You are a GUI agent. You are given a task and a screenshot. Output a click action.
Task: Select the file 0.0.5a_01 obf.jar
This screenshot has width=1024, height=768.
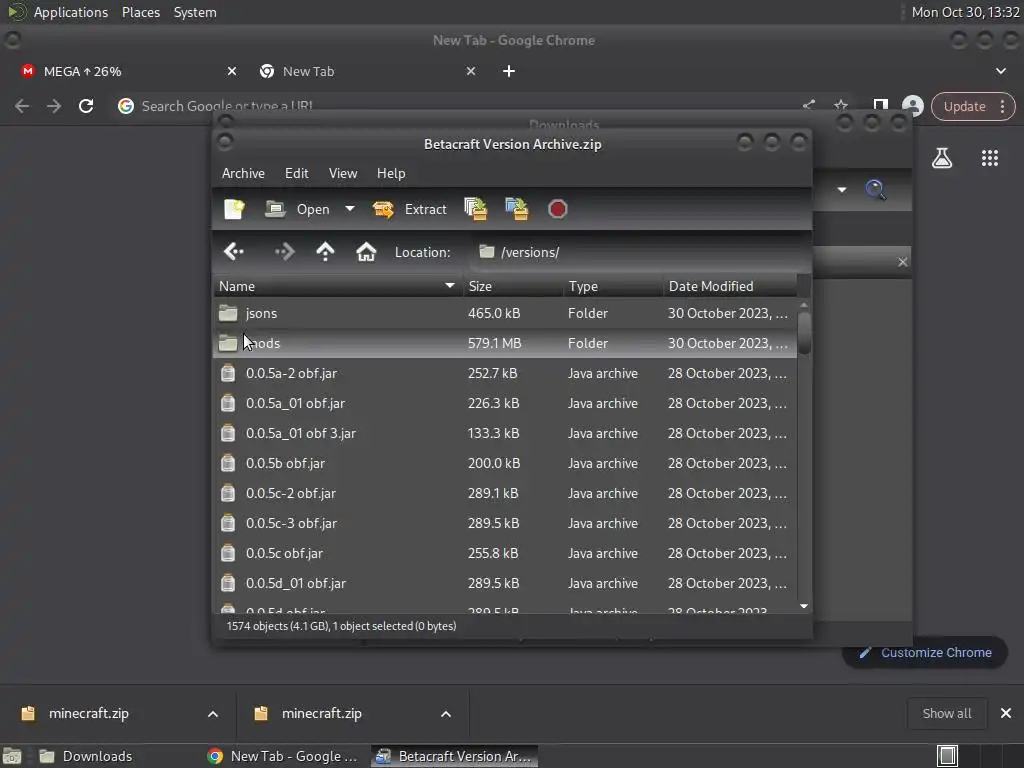pos(505,404)
